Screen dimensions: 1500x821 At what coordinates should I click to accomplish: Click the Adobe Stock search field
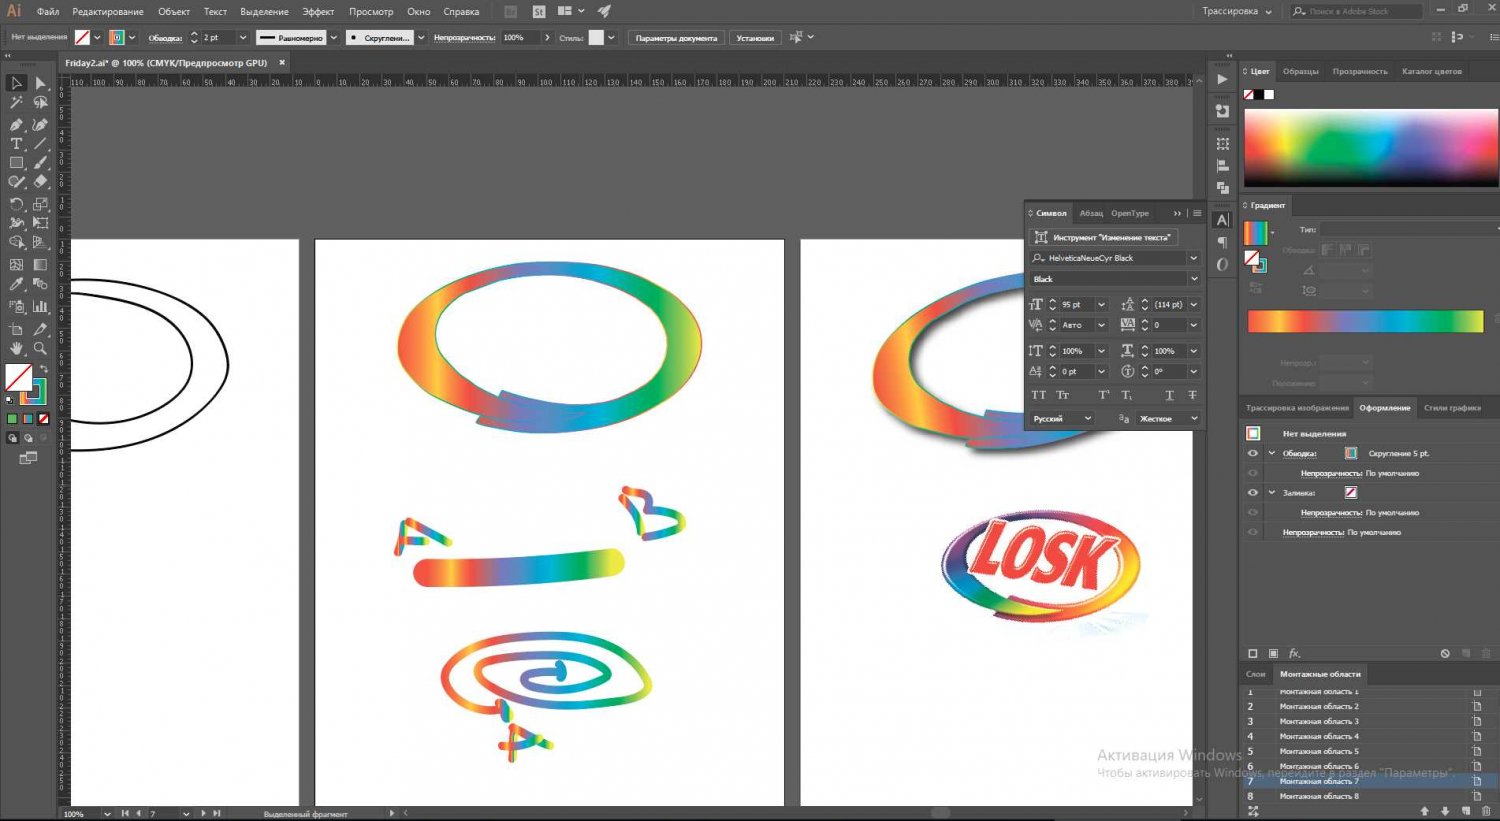click(x=1356, y=11)
